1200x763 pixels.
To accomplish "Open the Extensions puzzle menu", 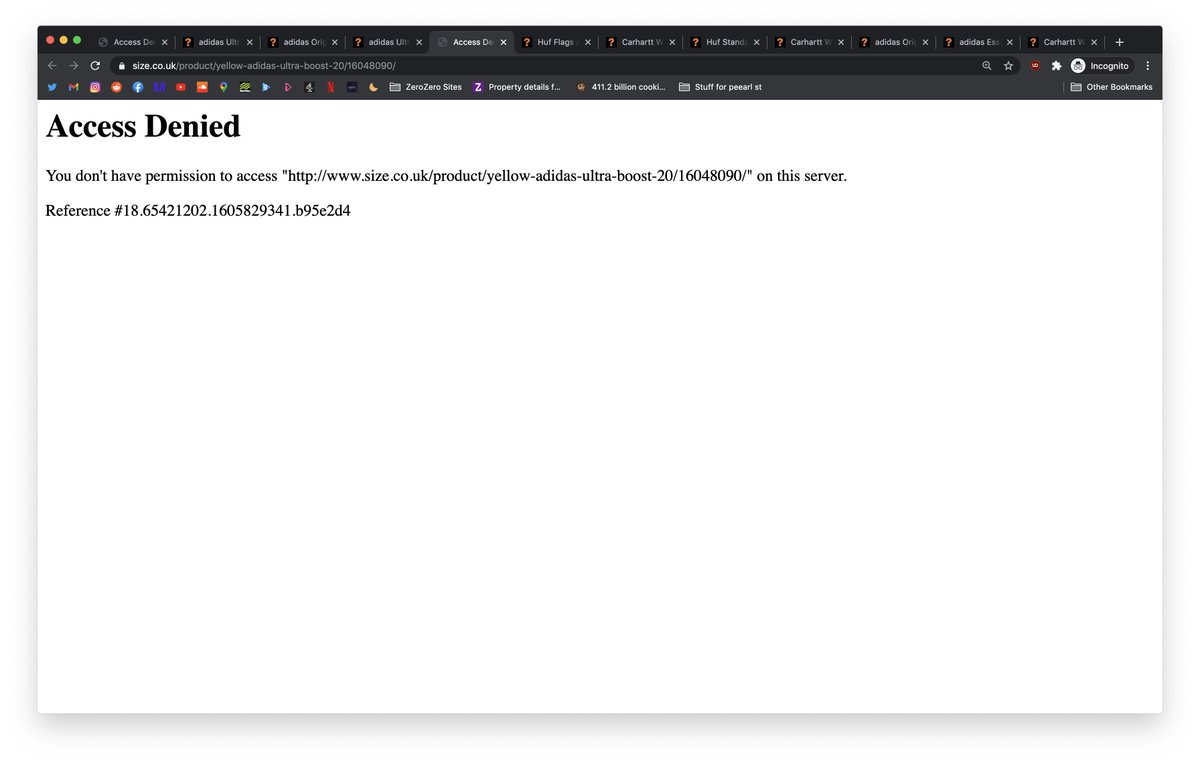I will [x=1056, y=65].
